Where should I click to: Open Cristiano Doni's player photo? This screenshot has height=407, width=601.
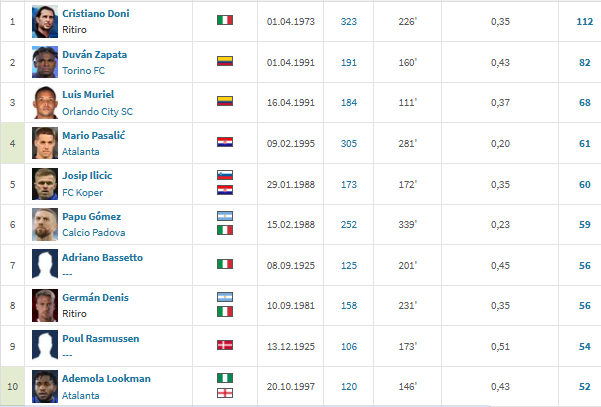coord(44,21)
